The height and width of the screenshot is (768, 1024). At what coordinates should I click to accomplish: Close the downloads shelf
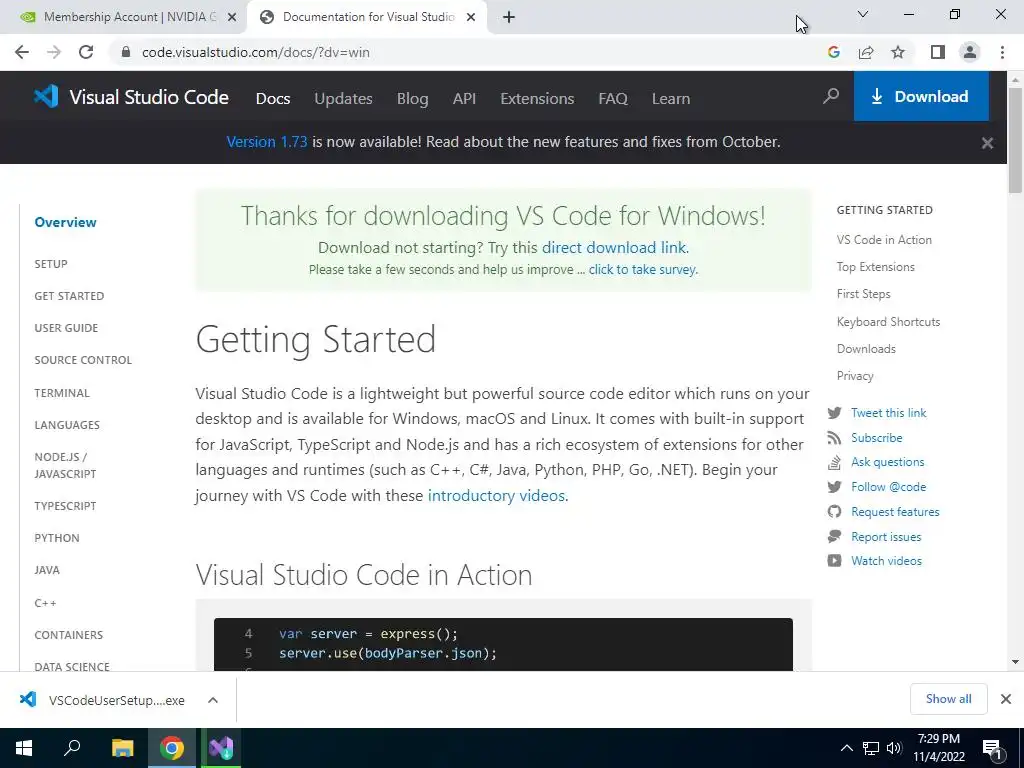(x=1006, y=699)
